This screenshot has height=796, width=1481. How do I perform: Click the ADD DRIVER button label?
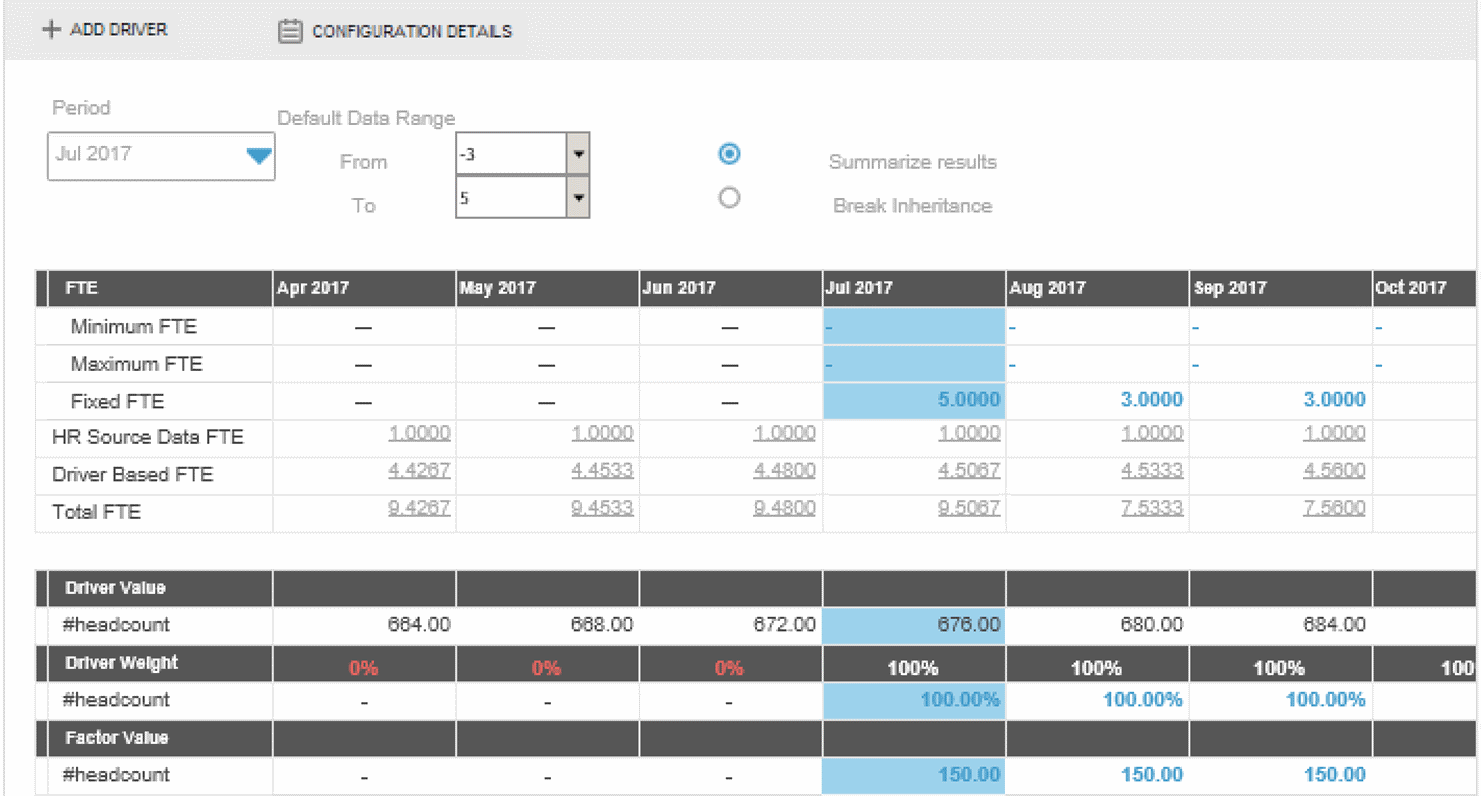click(118, 30)
